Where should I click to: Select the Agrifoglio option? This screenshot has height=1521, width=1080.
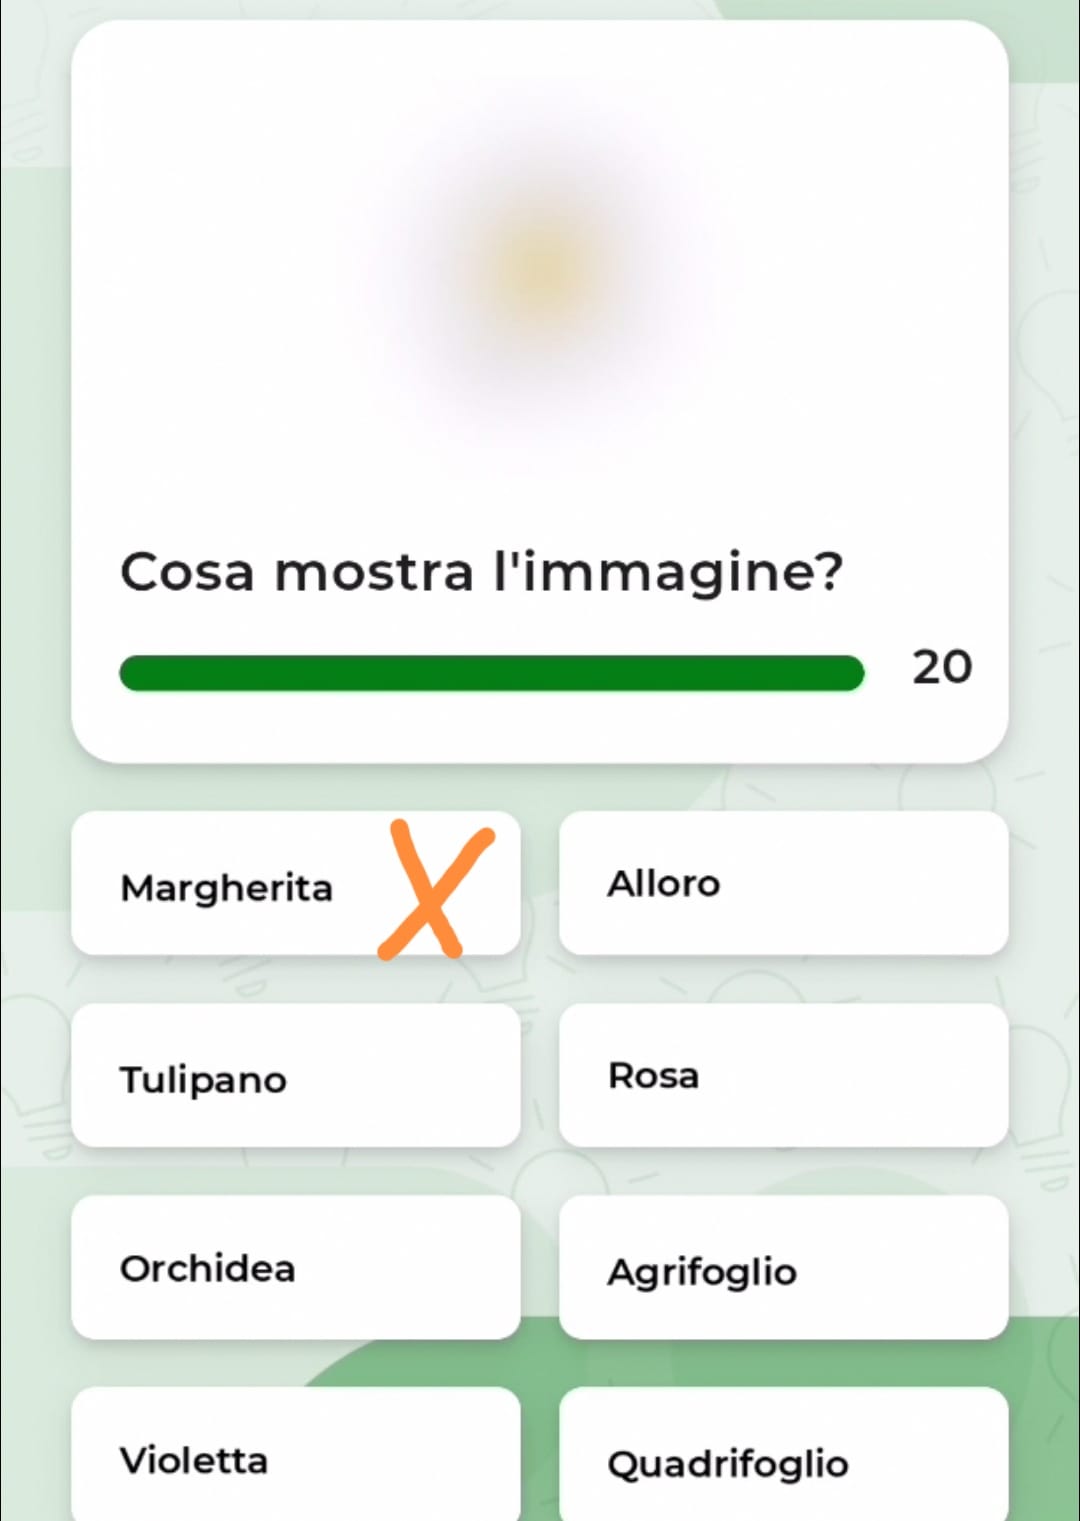[702, 1272]
